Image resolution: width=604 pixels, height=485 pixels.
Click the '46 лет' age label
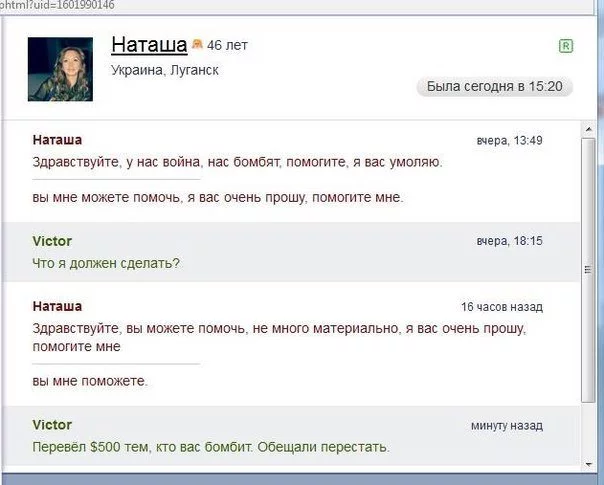(x=227, y=45)
